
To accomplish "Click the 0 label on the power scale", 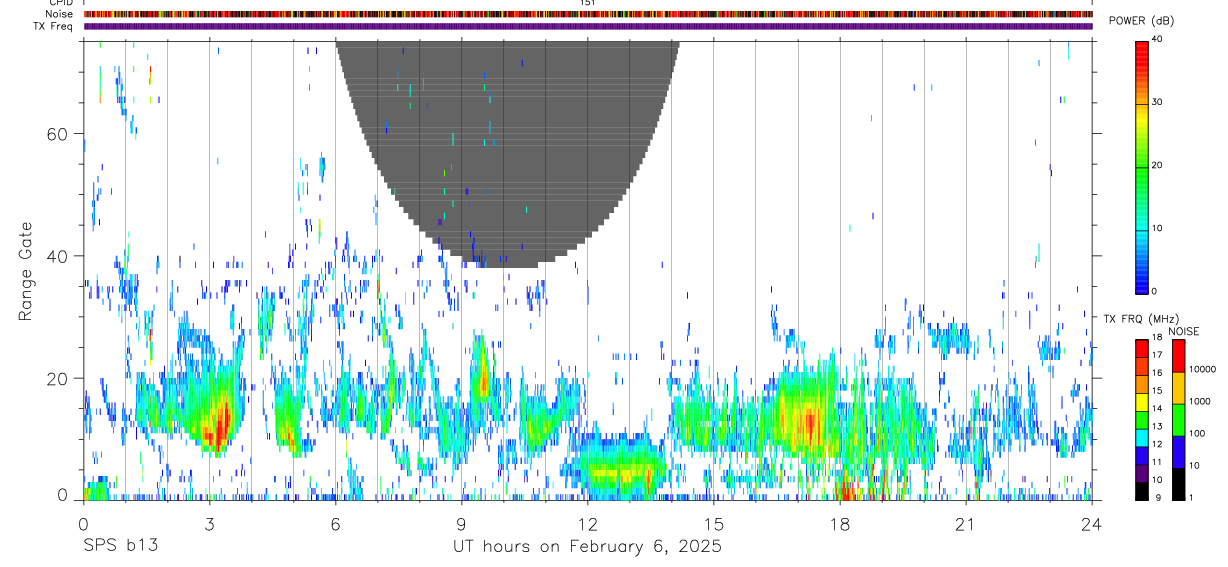I will [1155, 291].
